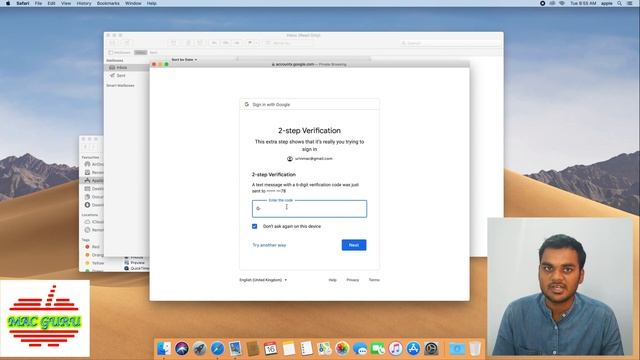Focus the Enter the code field
The width and height of the screenshot is (640, 360).
[x=309, y=209]
